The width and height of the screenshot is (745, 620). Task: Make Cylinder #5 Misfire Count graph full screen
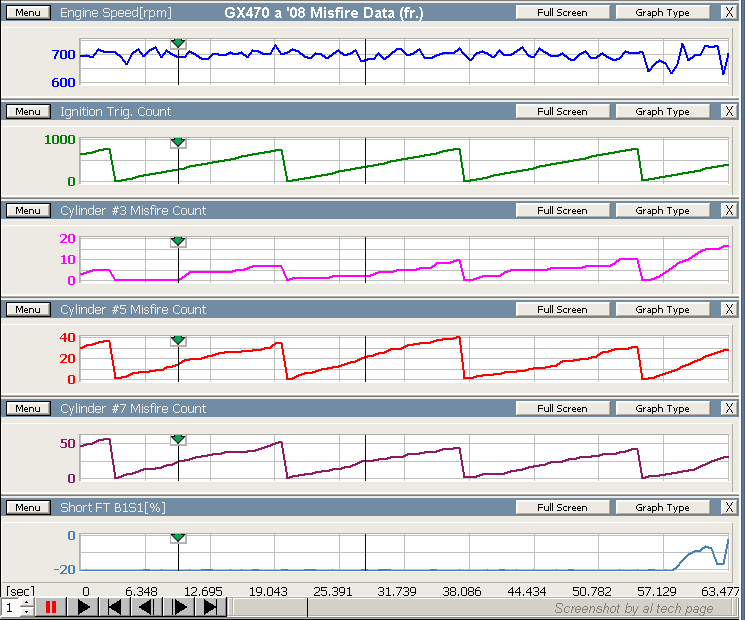coord(561,310)
